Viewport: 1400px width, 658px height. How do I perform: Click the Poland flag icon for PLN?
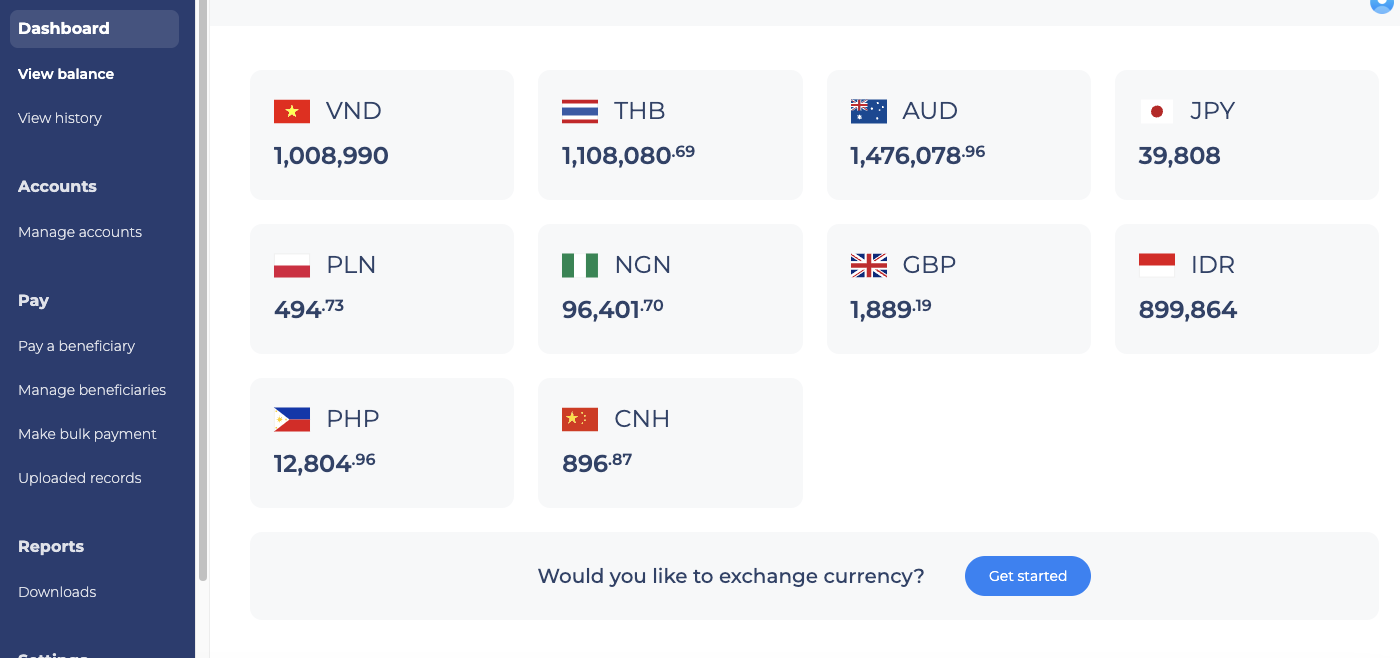292,265
